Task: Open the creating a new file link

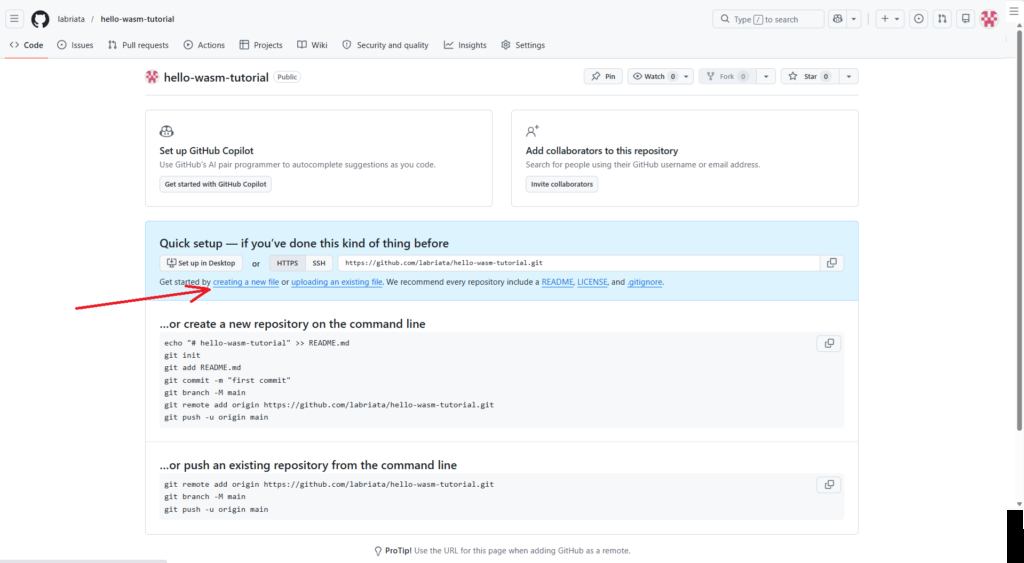Action: (x=246, y=282)
